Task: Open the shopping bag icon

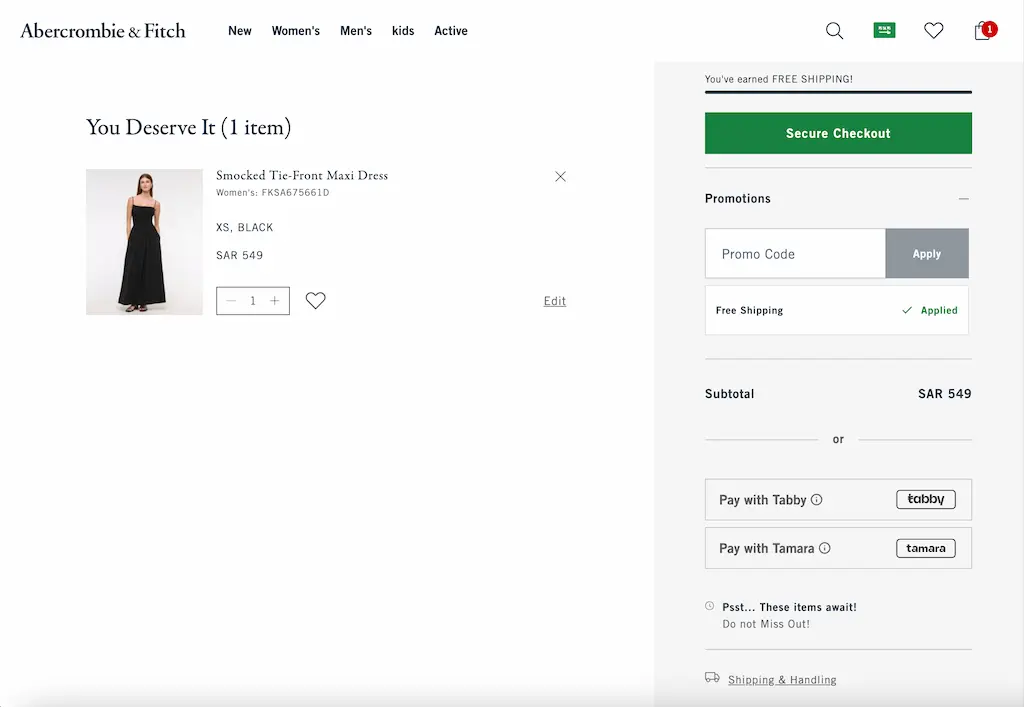Action: click(x=984, y=30)
